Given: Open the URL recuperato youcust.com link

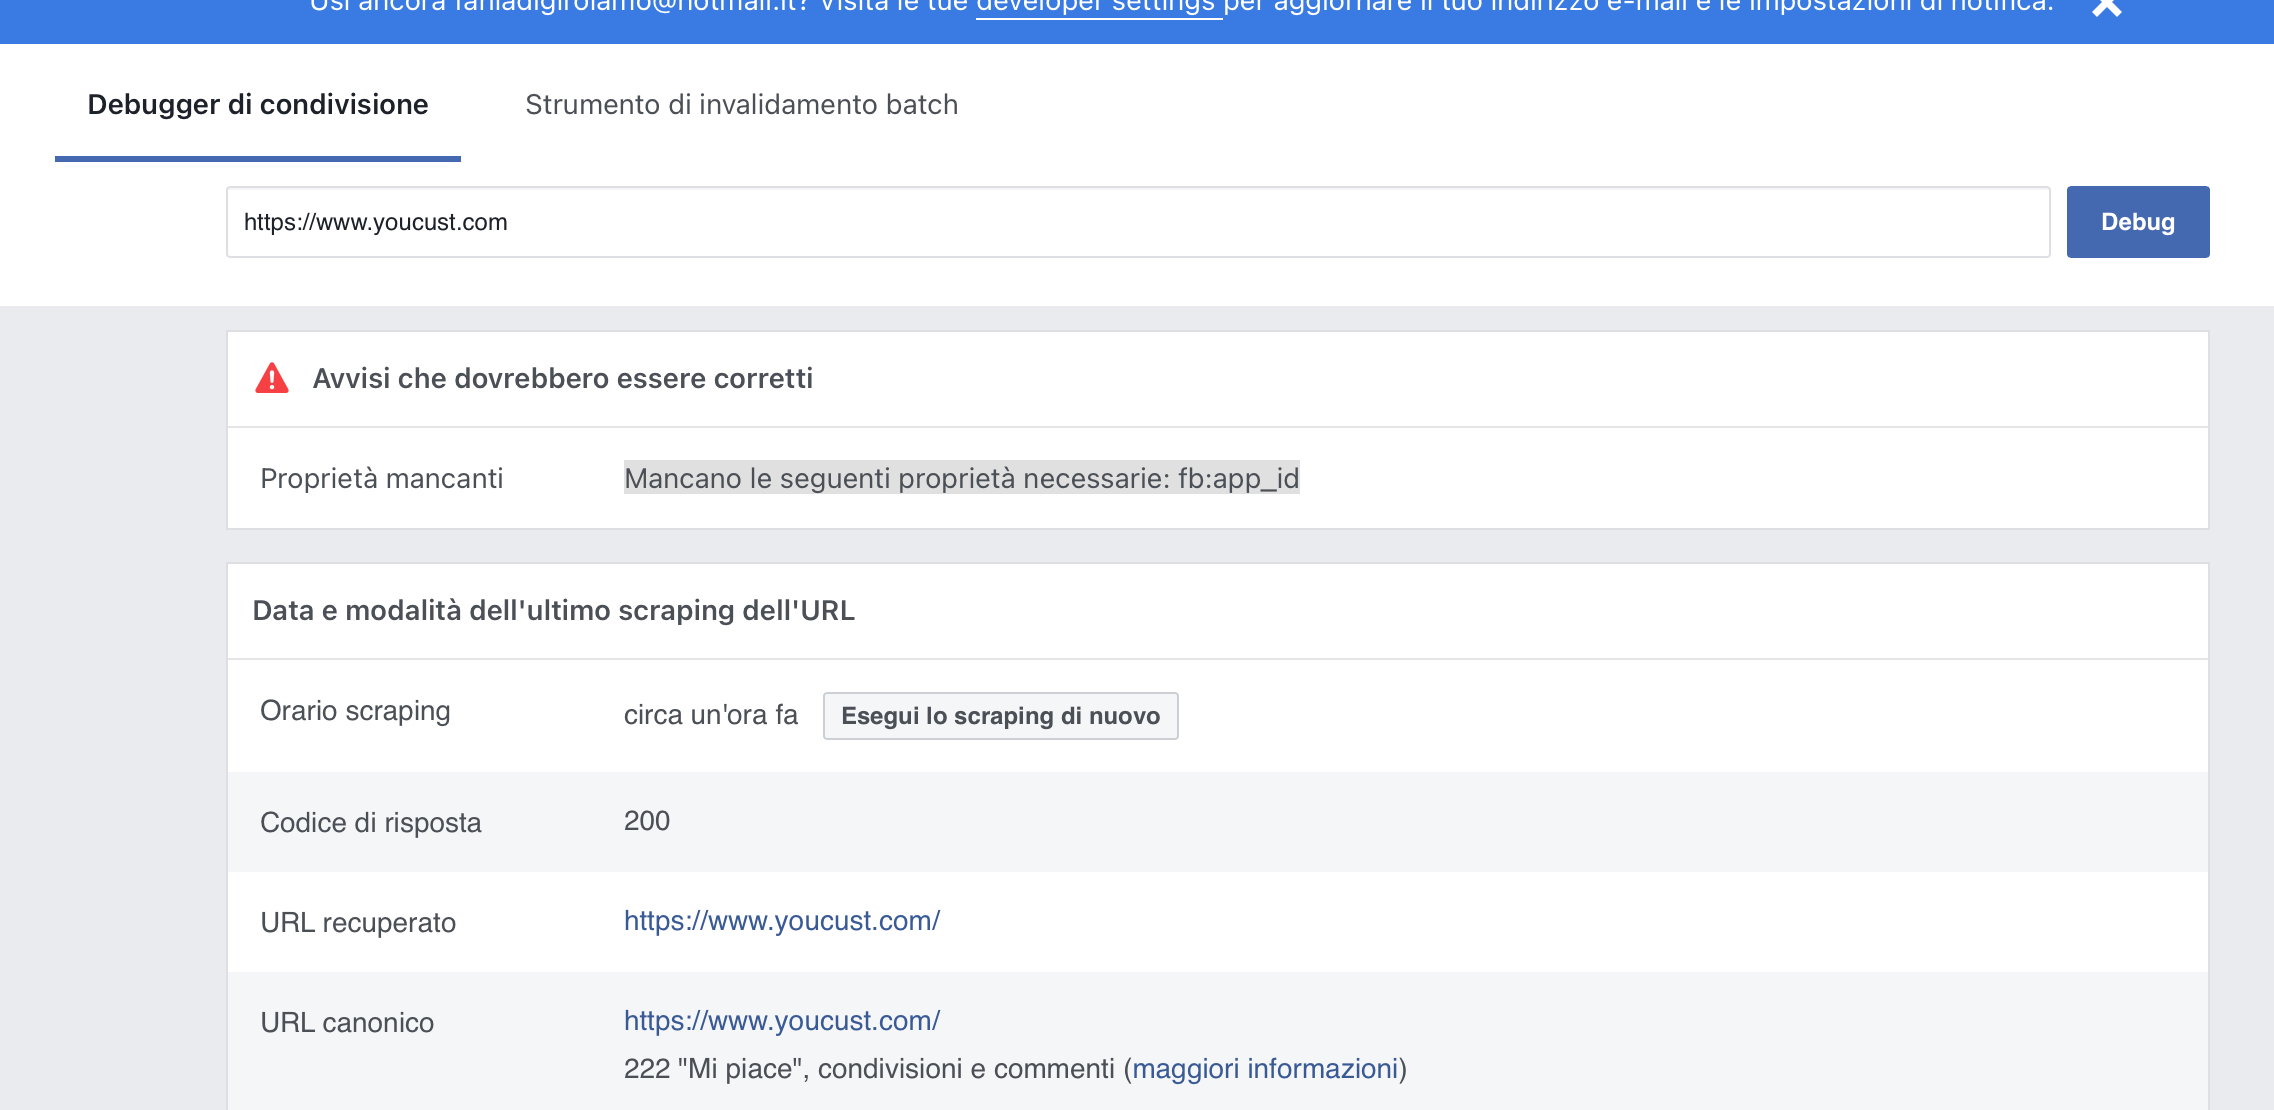Looking at the screenshot, I should click(781, 921).
